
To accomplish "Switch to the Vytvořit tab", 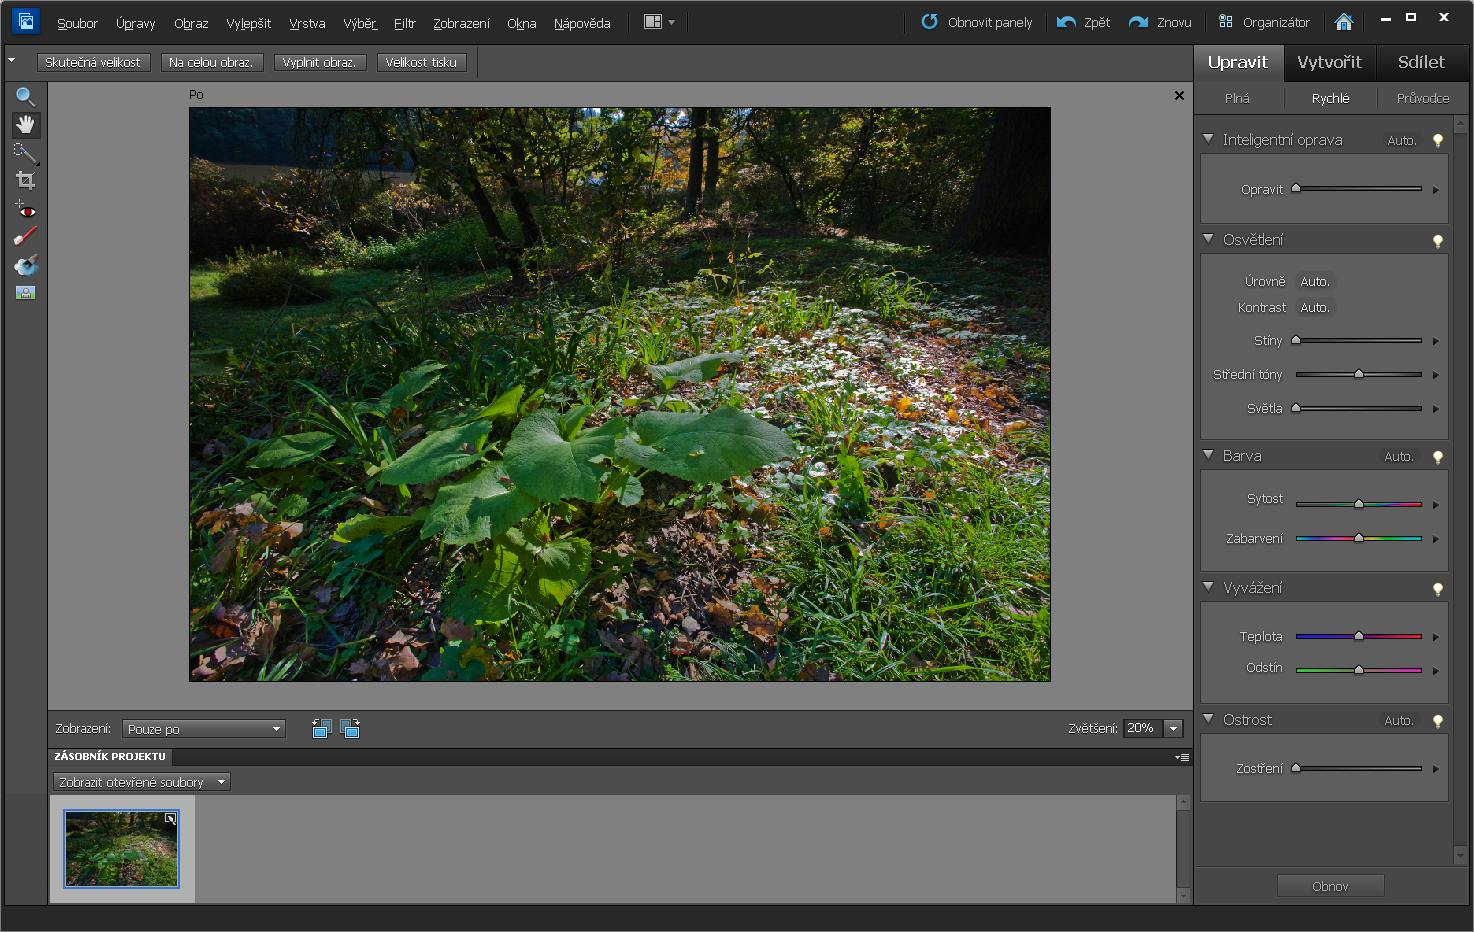I will click(x=1329, y=62).
